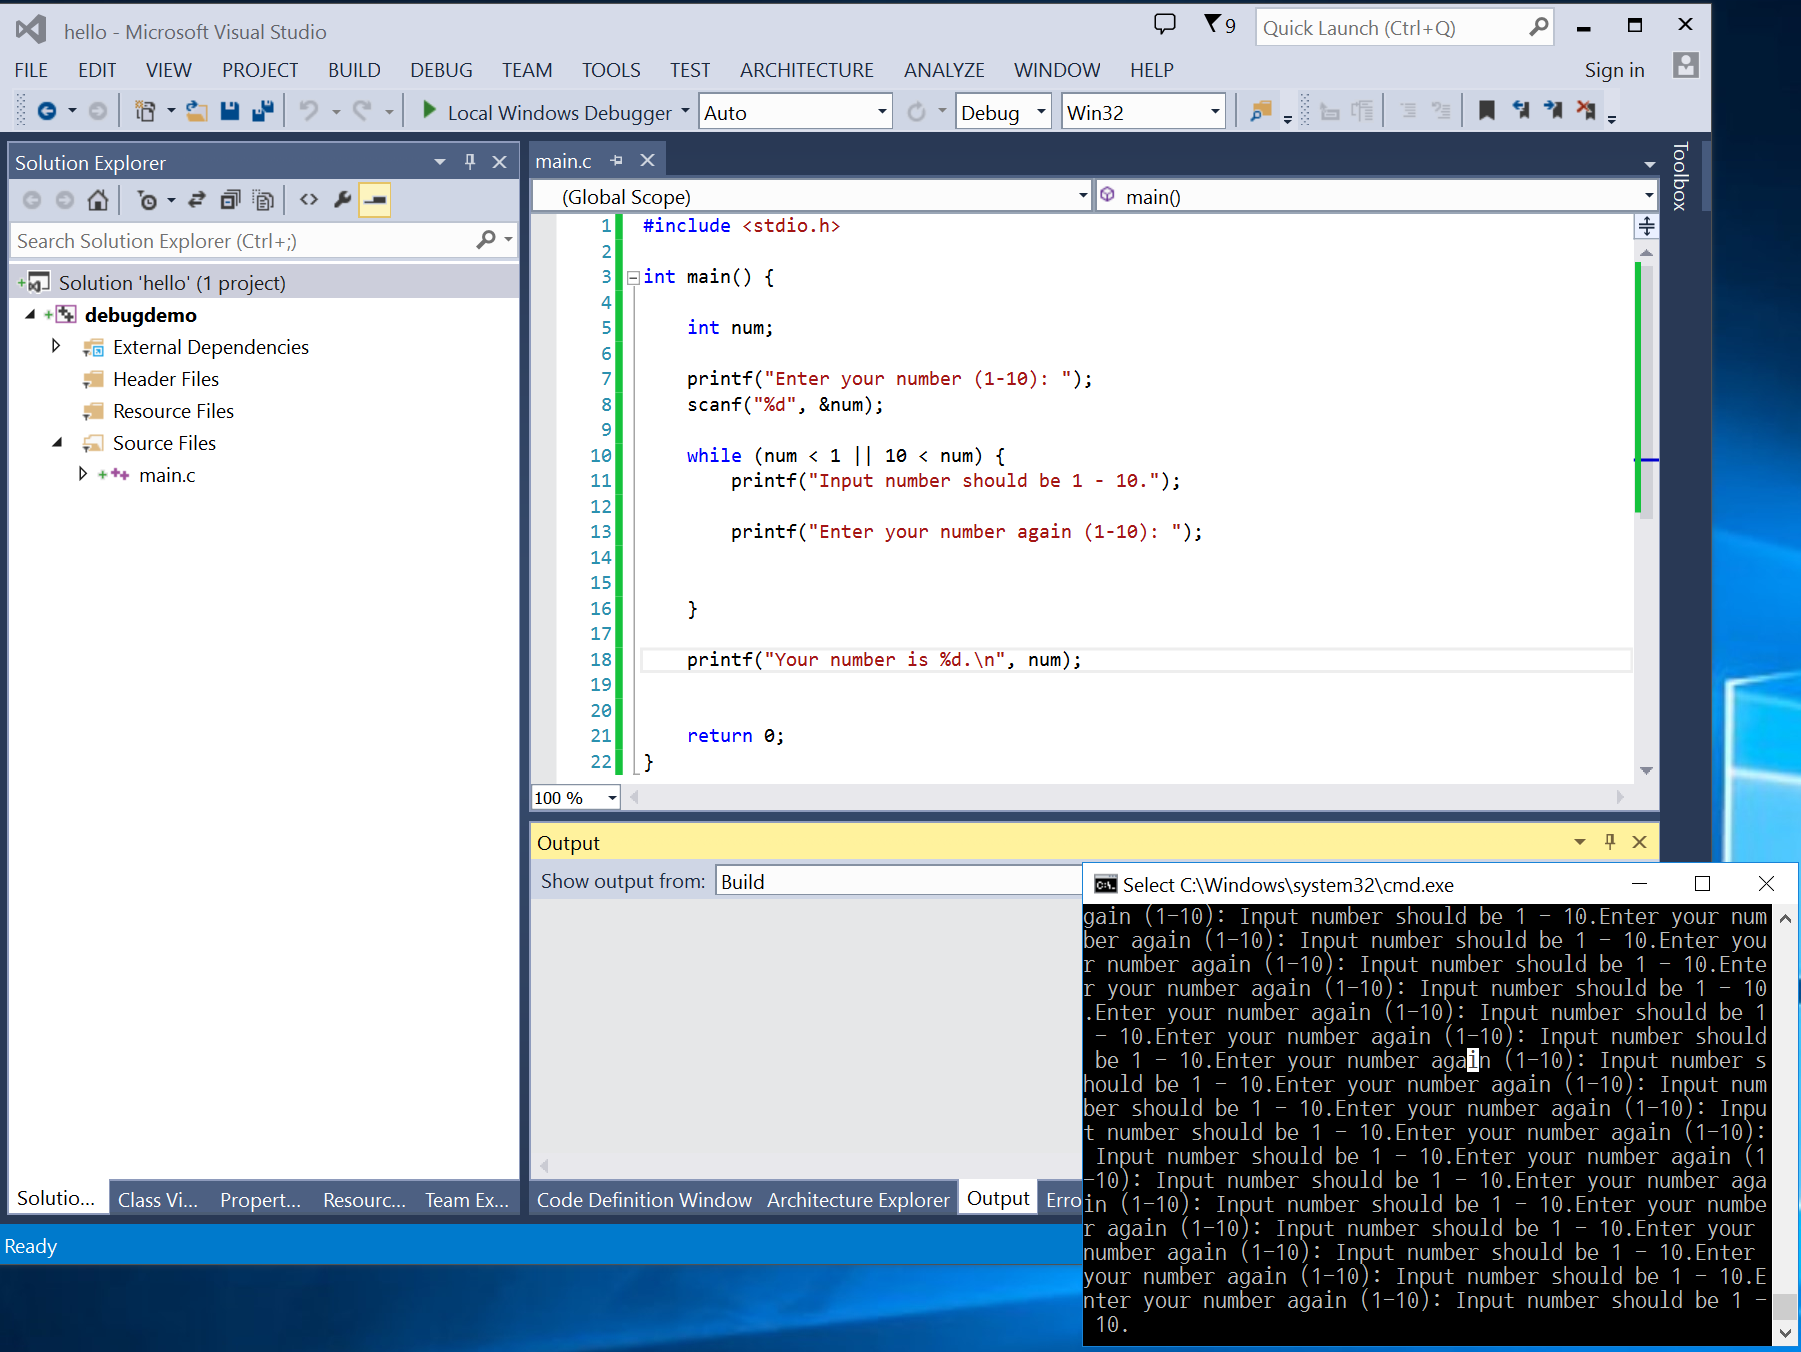The height and width of the screenshot is (1352, 1801).
Task: Open the Auto debug type dropdown
Action: 882,112
